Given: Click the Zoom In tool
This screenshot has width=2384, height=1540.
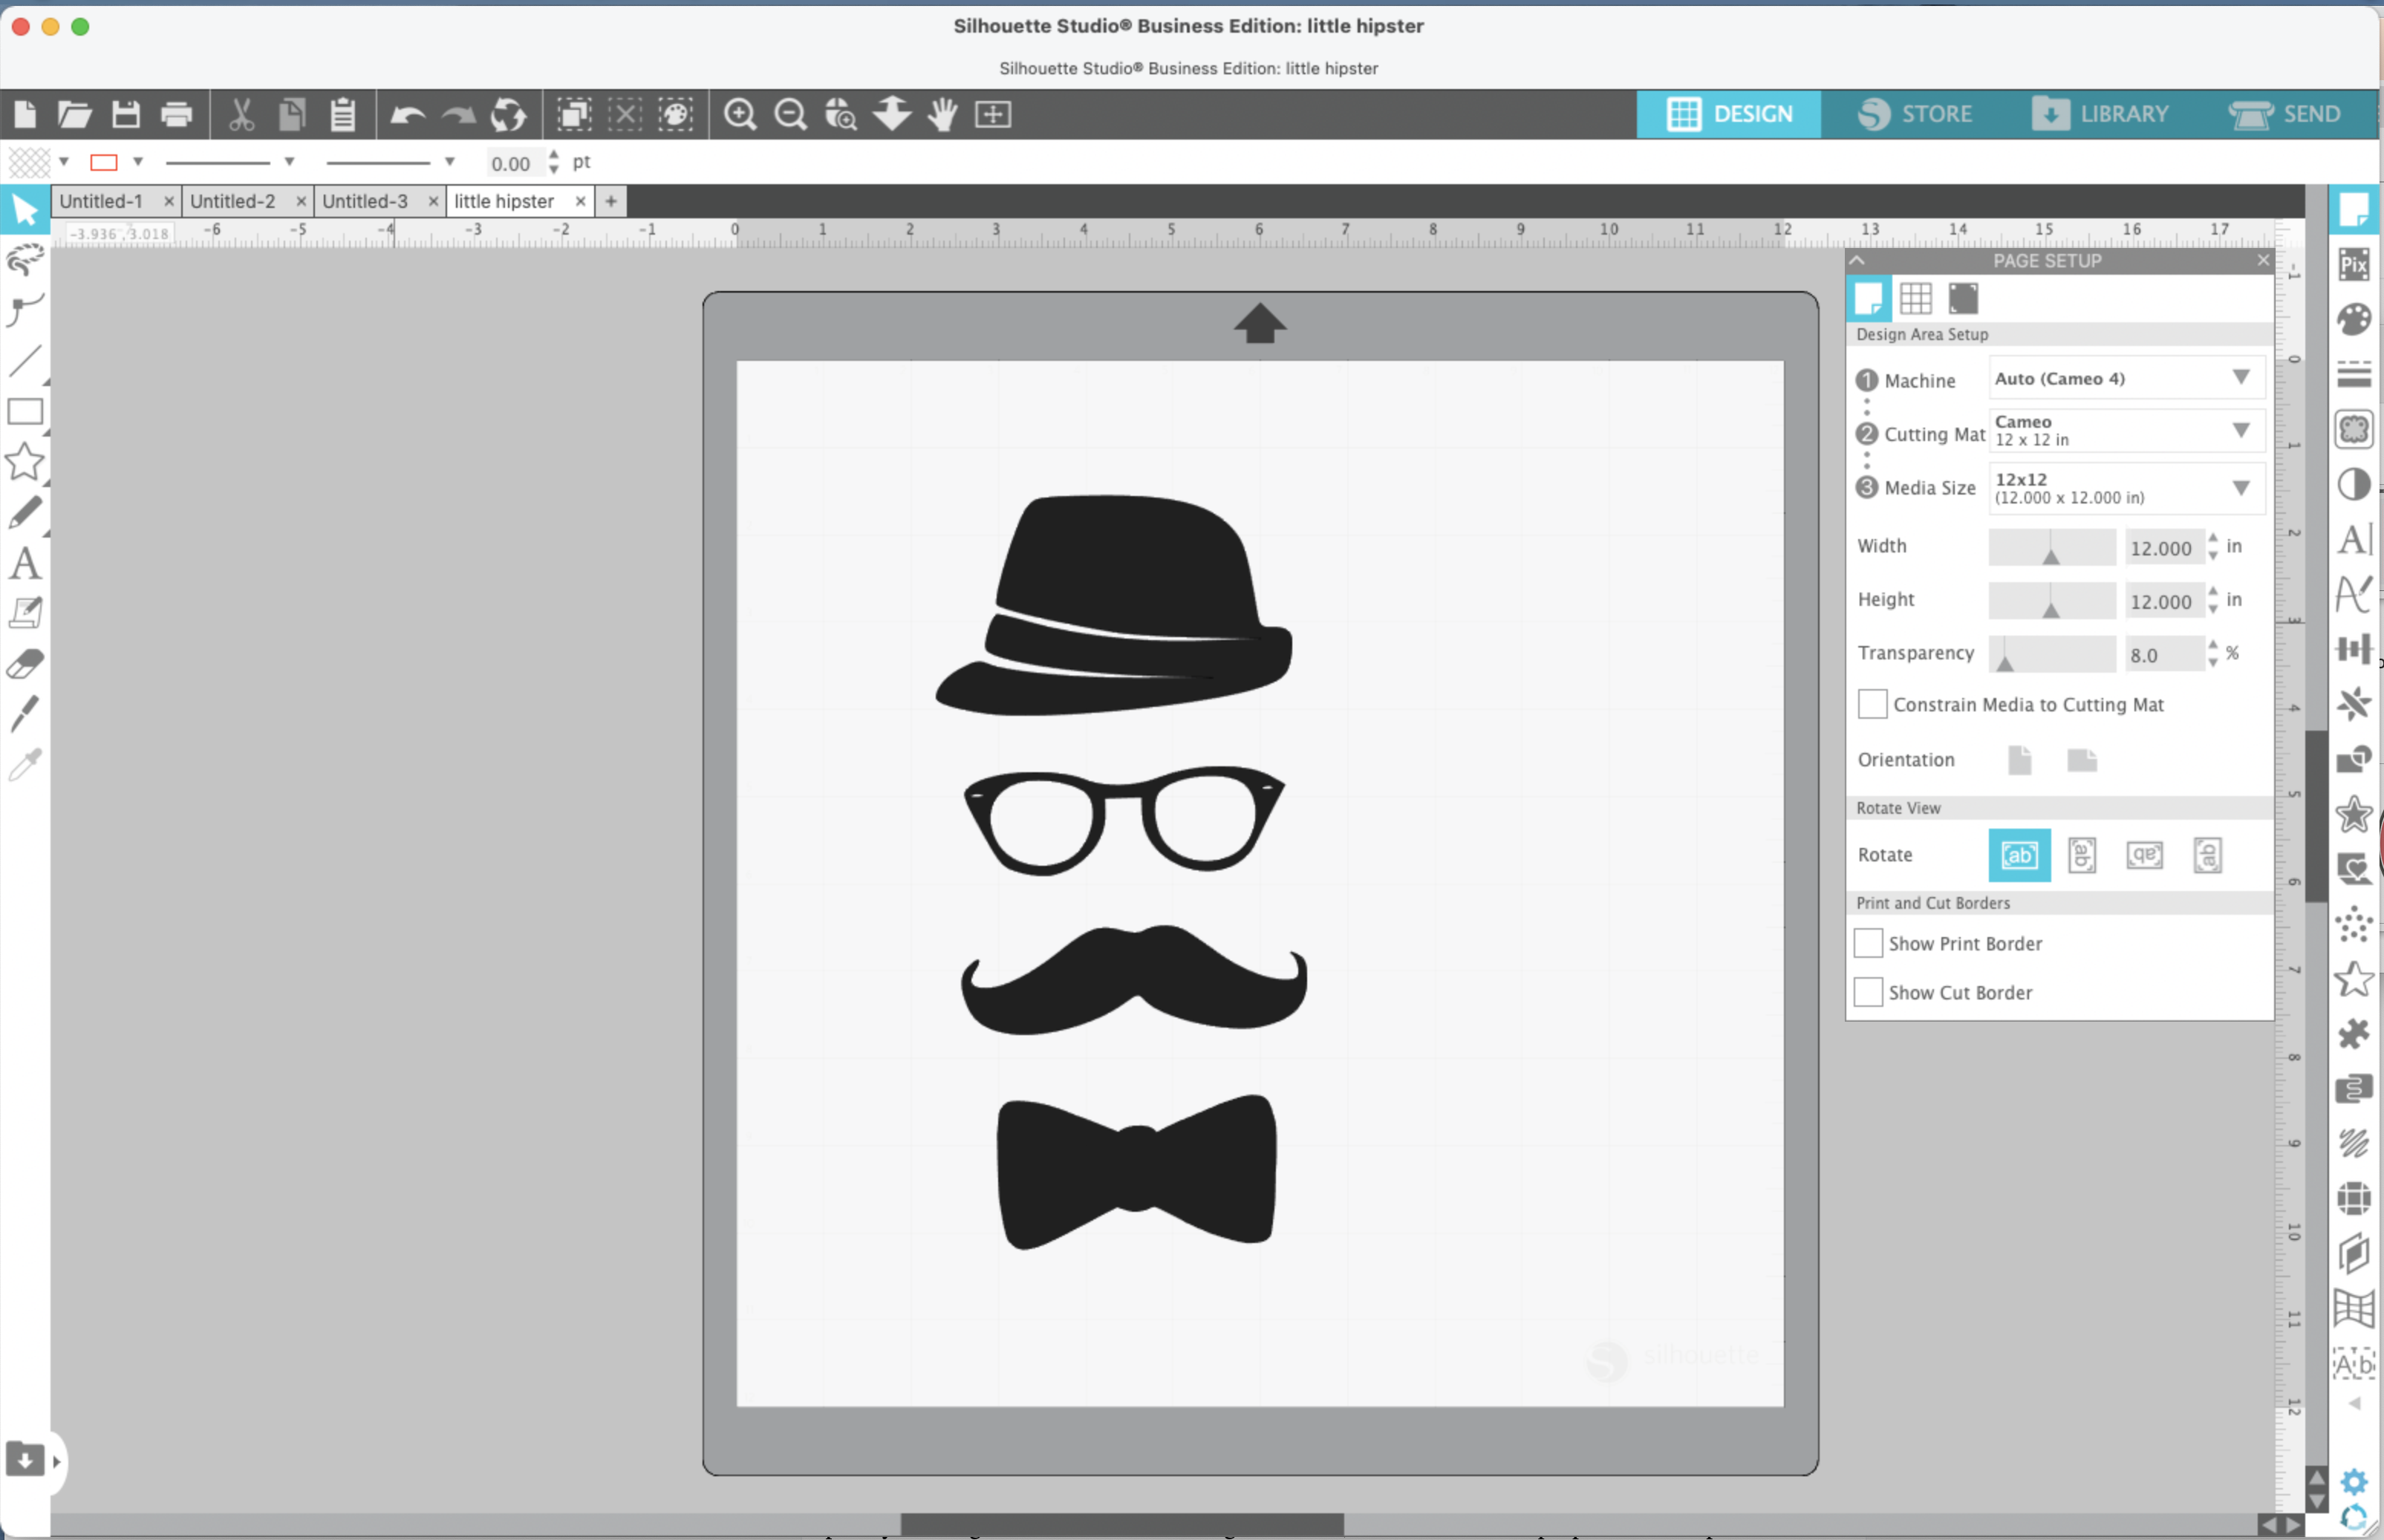Looking at the screenshot, I should click(740, 114).
